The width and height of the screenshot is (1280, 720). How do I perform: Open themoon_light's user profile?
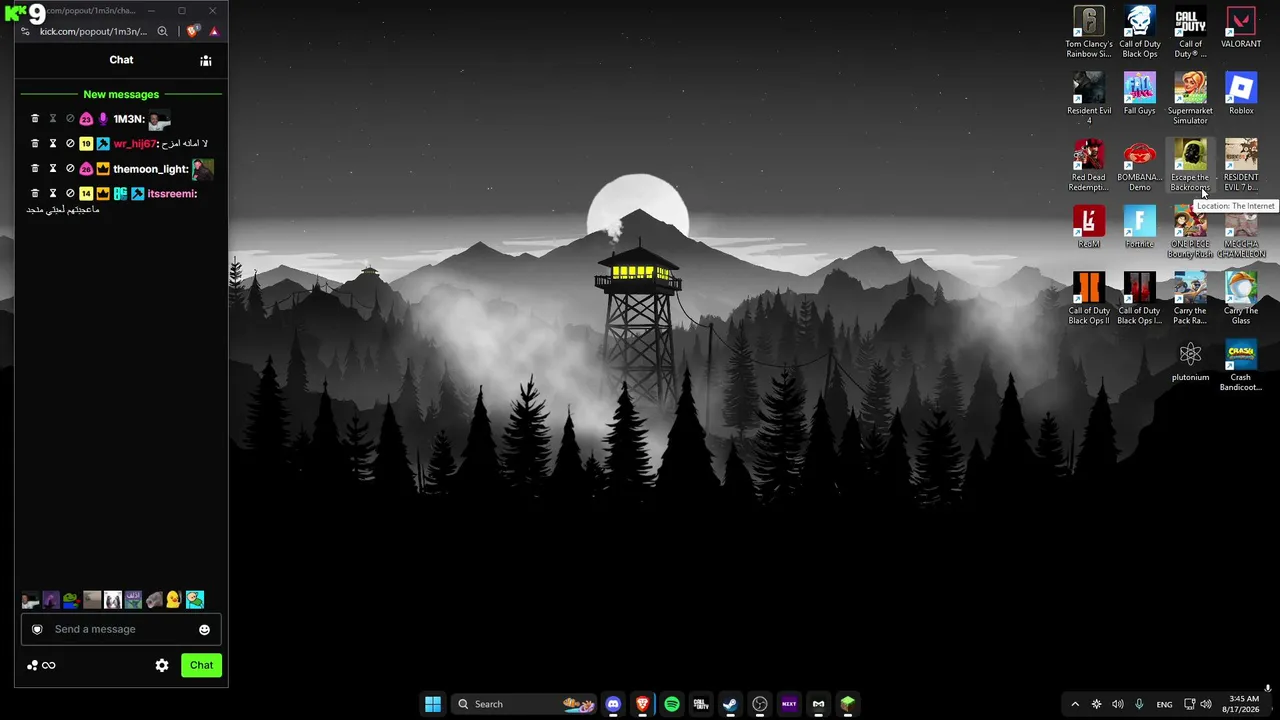click(x=151, y=169)
